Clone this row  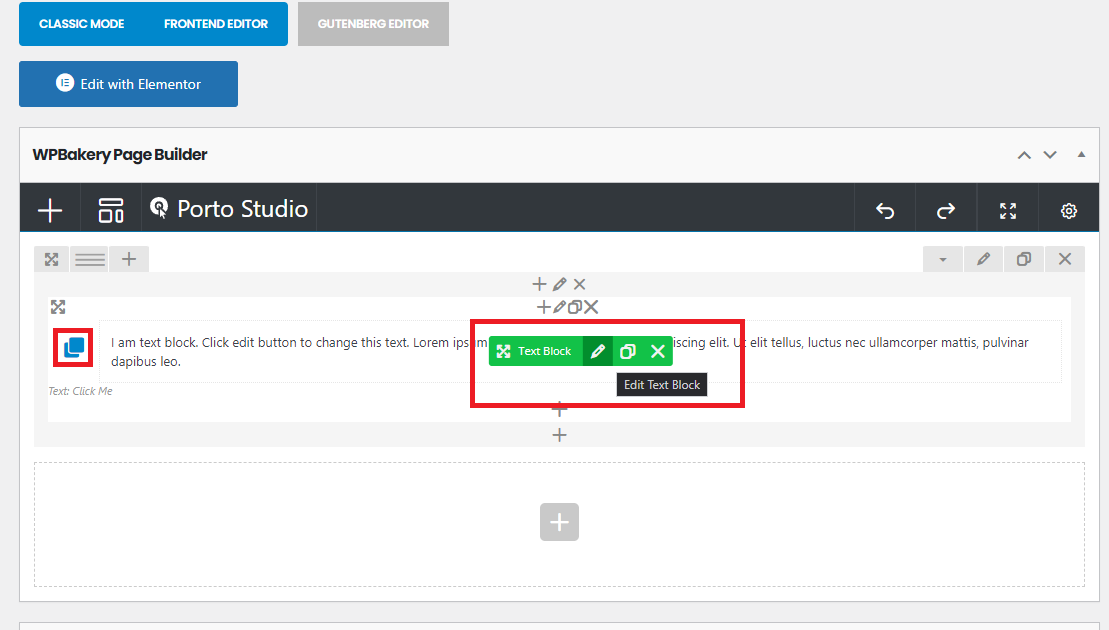(x=1023, y=259)
